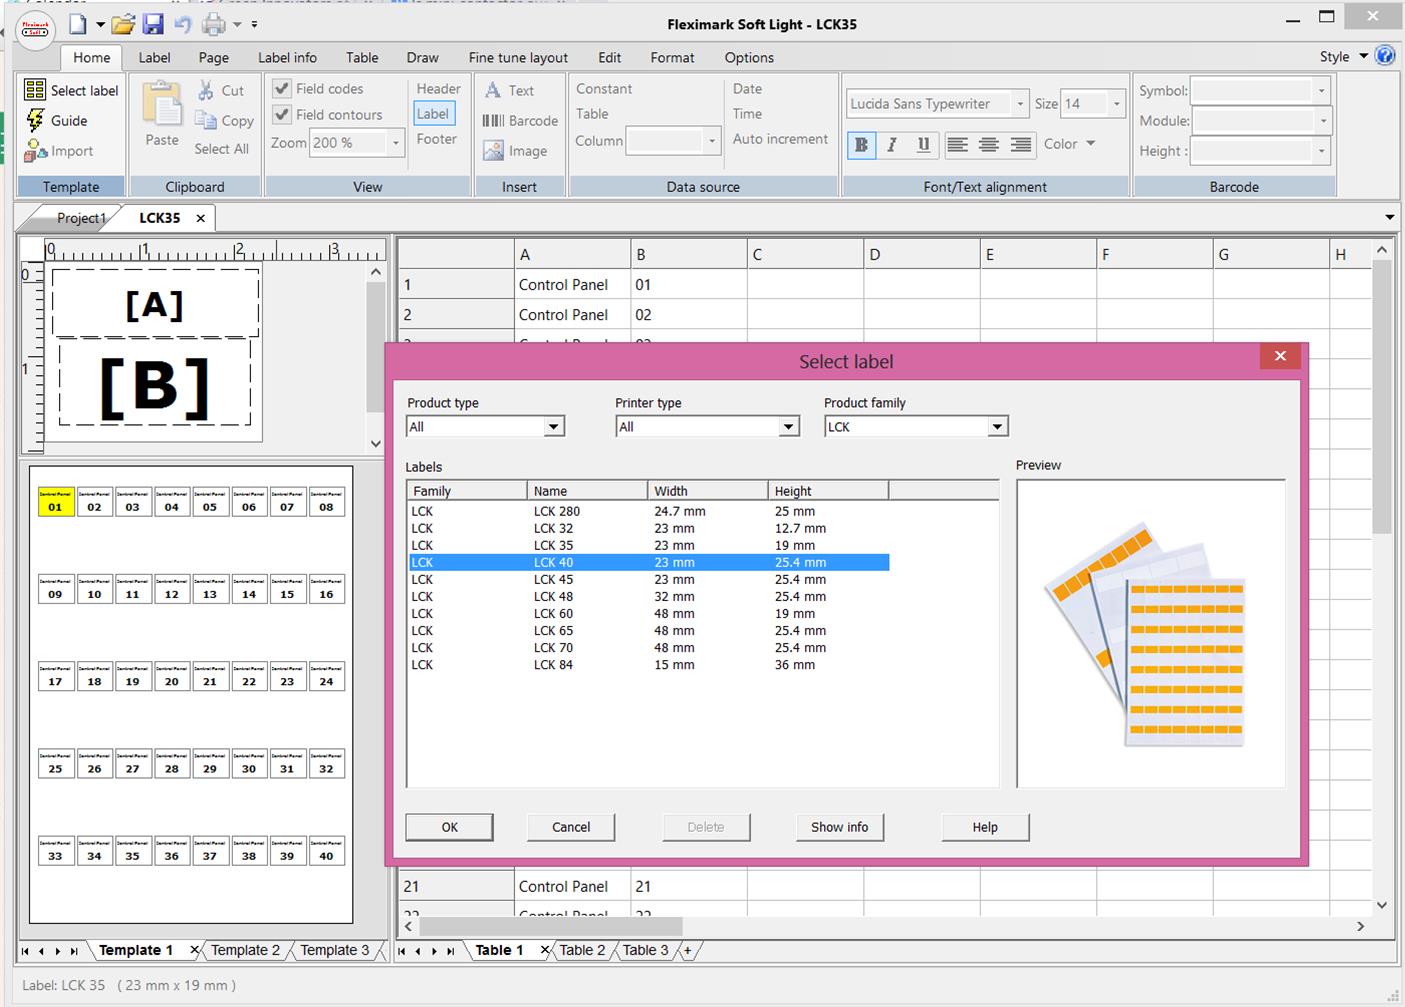Screen dimensions: 1405x1007
Task: Add a new table with plus tab
Action: [x=687, y=950]
